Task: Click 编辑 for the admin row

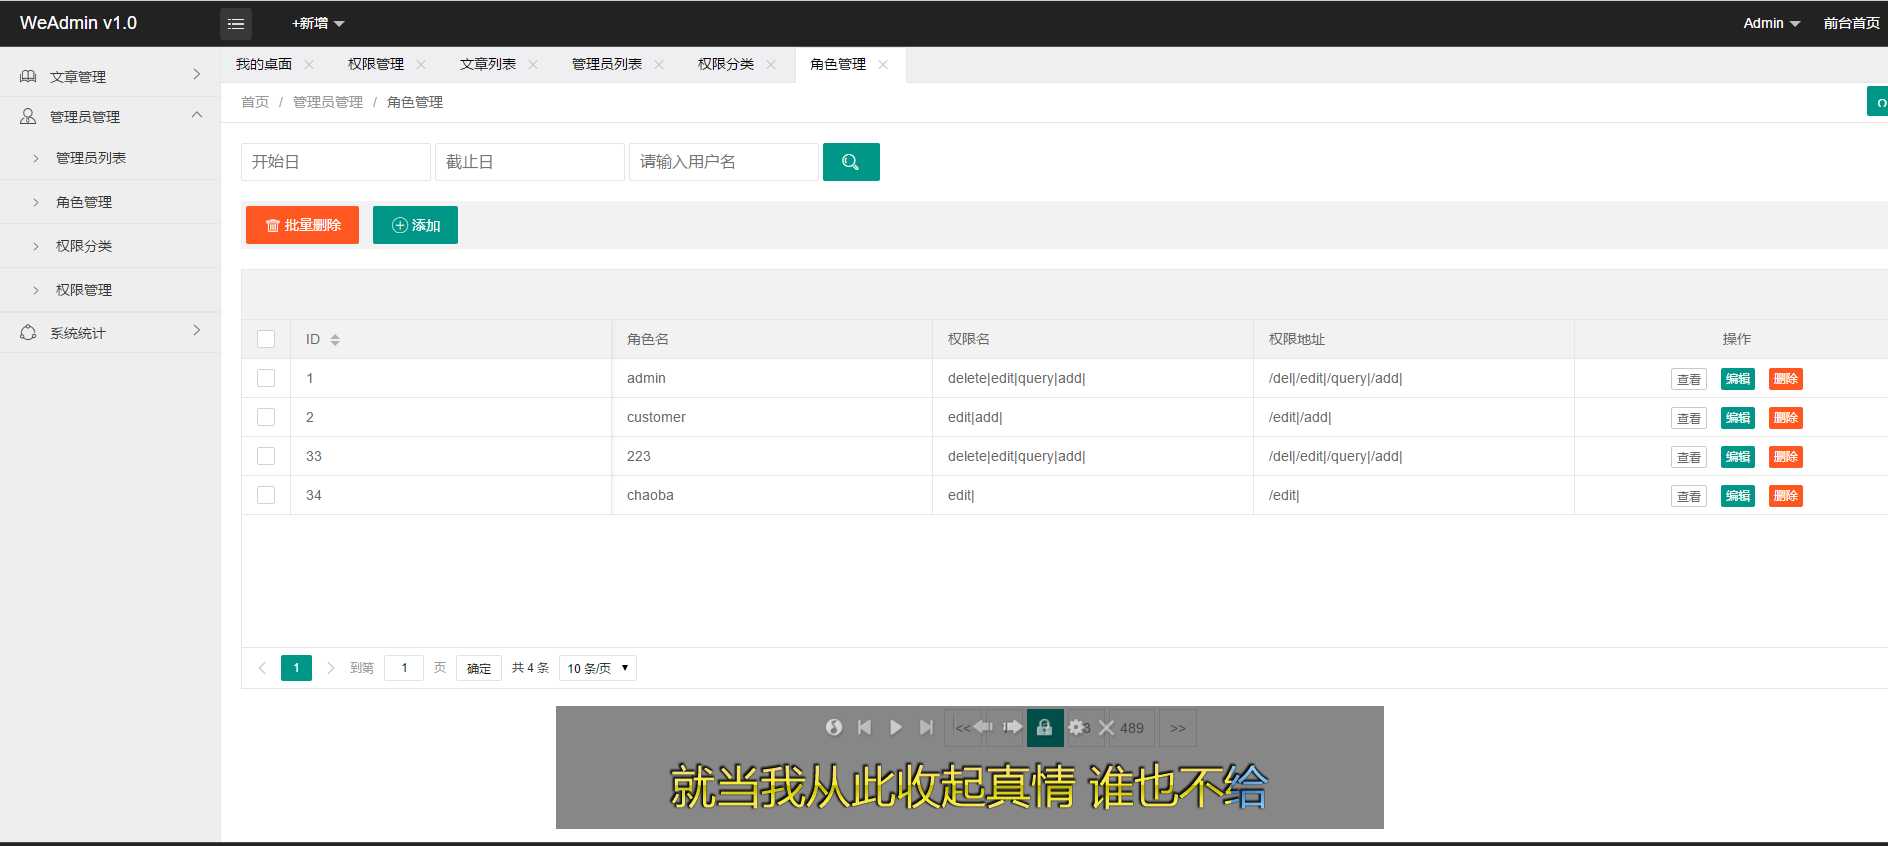Action: (1738, 379)
